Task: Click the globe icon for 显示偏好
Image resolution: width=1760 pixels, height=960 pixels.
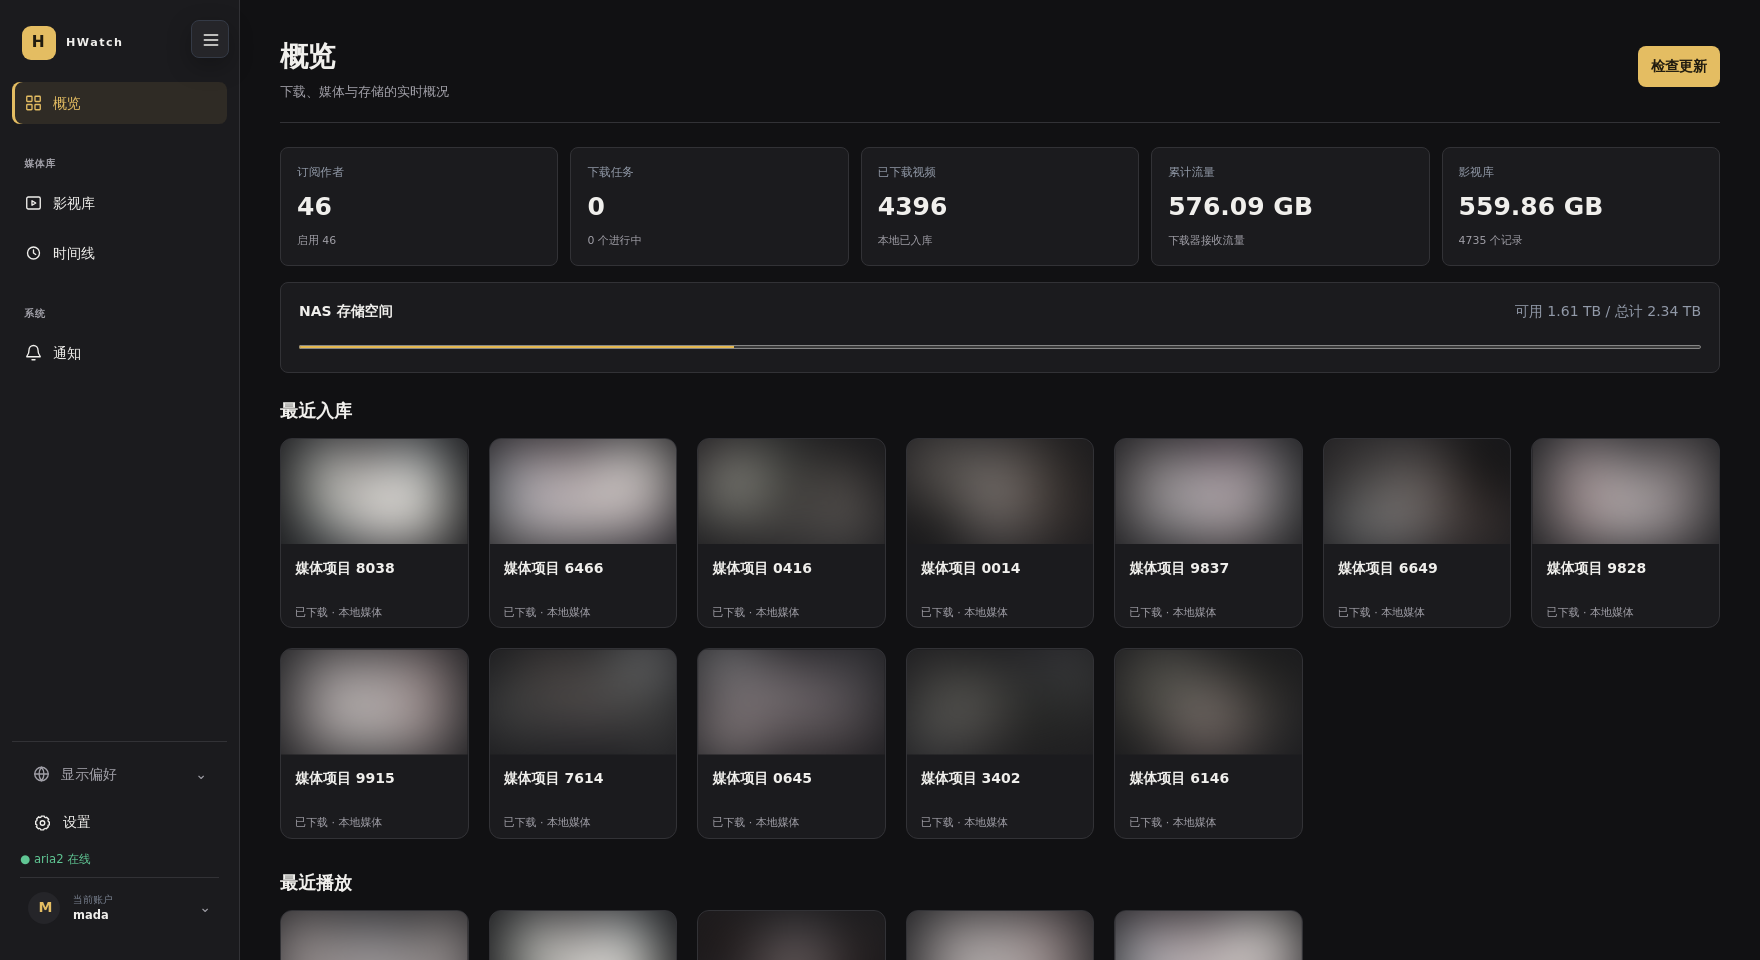Action: [42, 774]
